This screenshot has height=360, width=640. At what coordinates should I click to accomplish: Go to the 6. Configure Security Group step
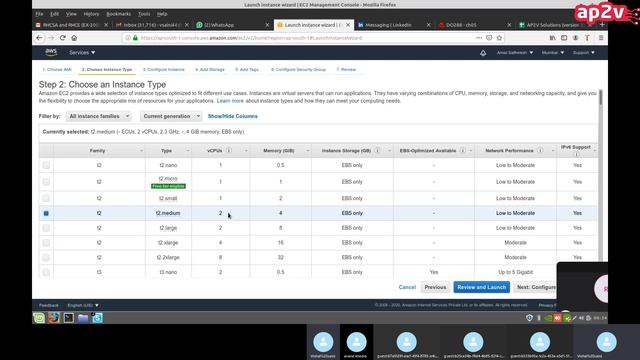point(298,70)
